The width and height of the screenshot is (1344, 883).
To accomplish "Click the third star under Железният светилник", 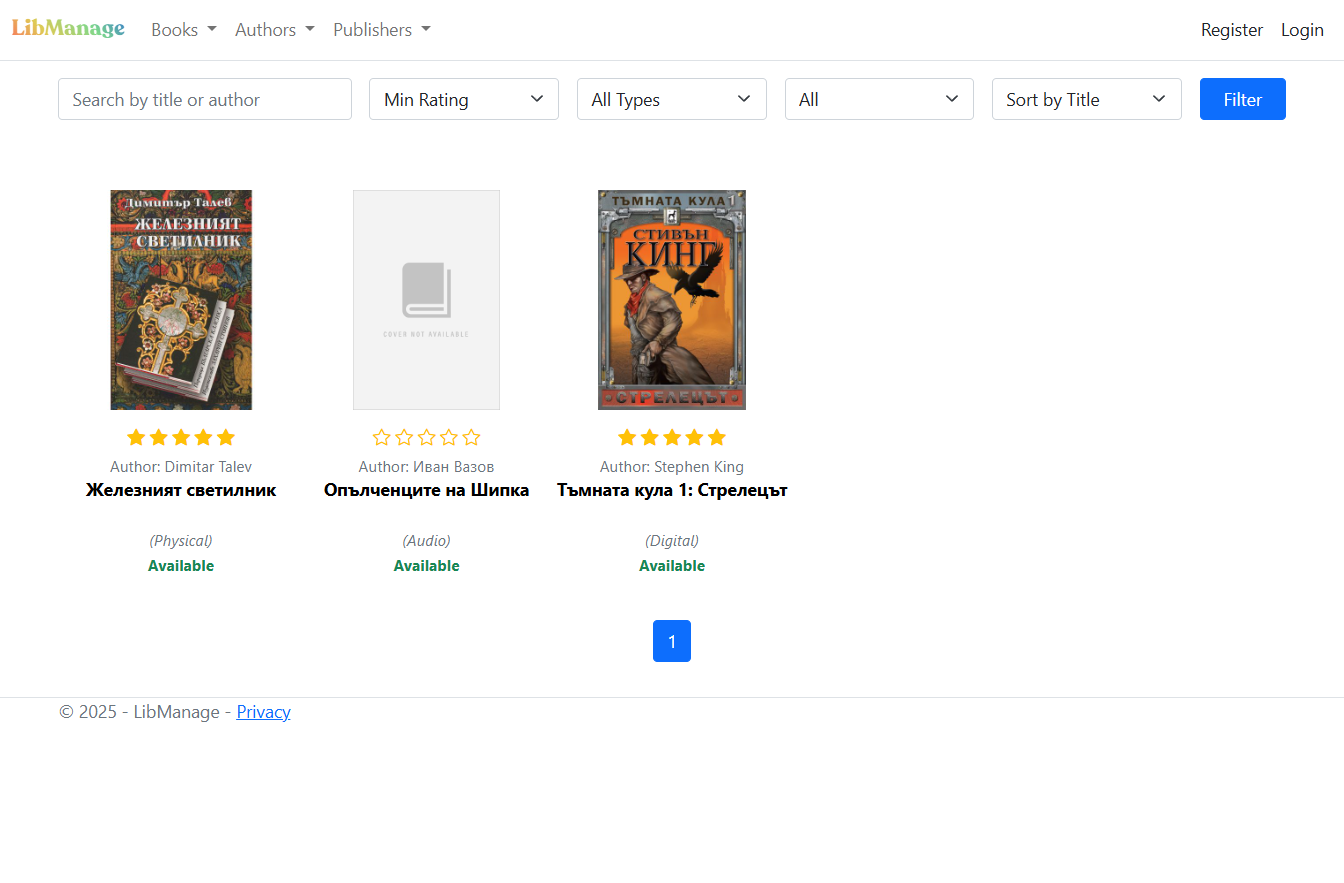I will (181, 437).
